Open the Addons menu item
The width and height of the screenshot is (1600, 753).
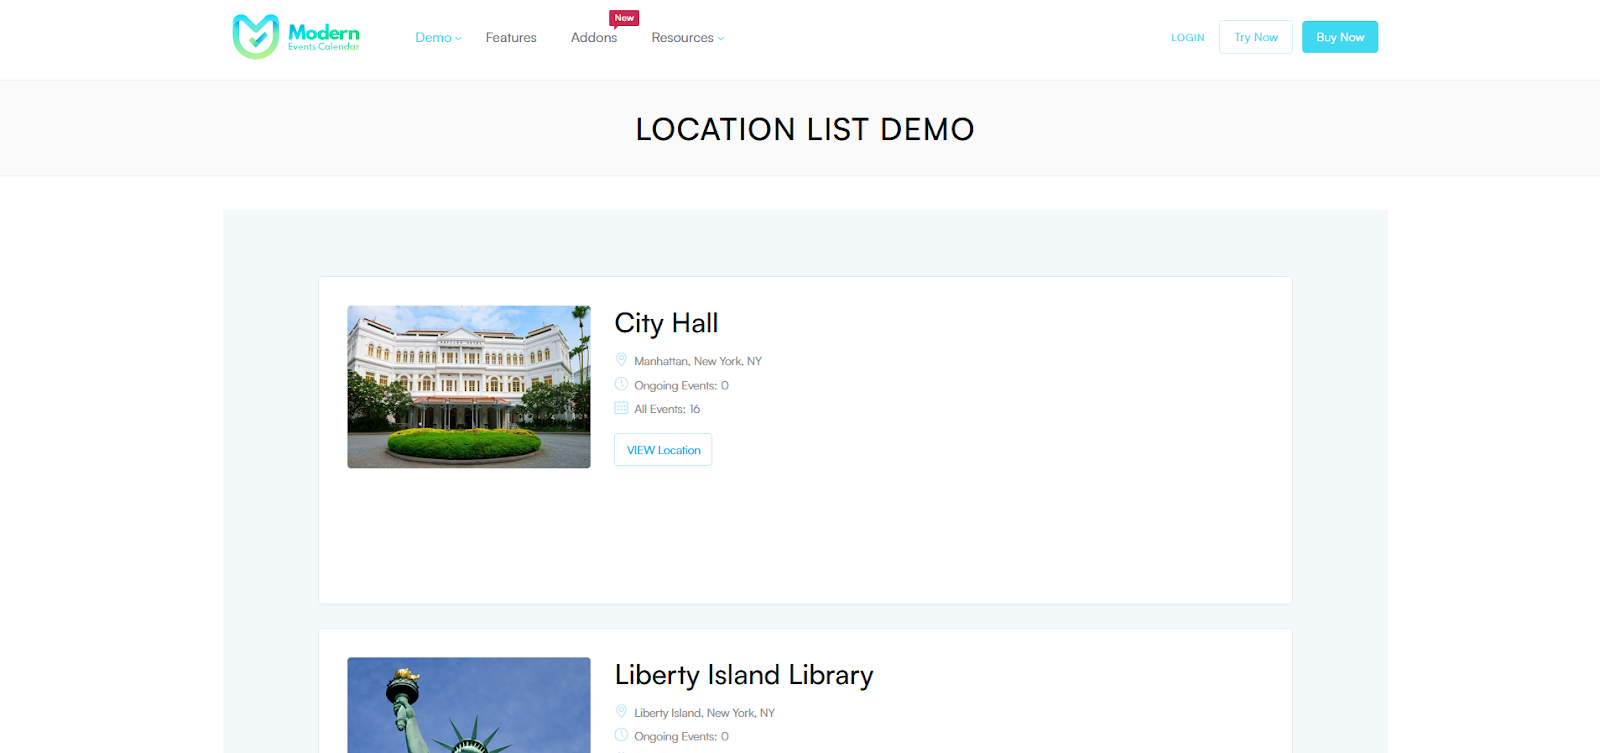(594, 38)
